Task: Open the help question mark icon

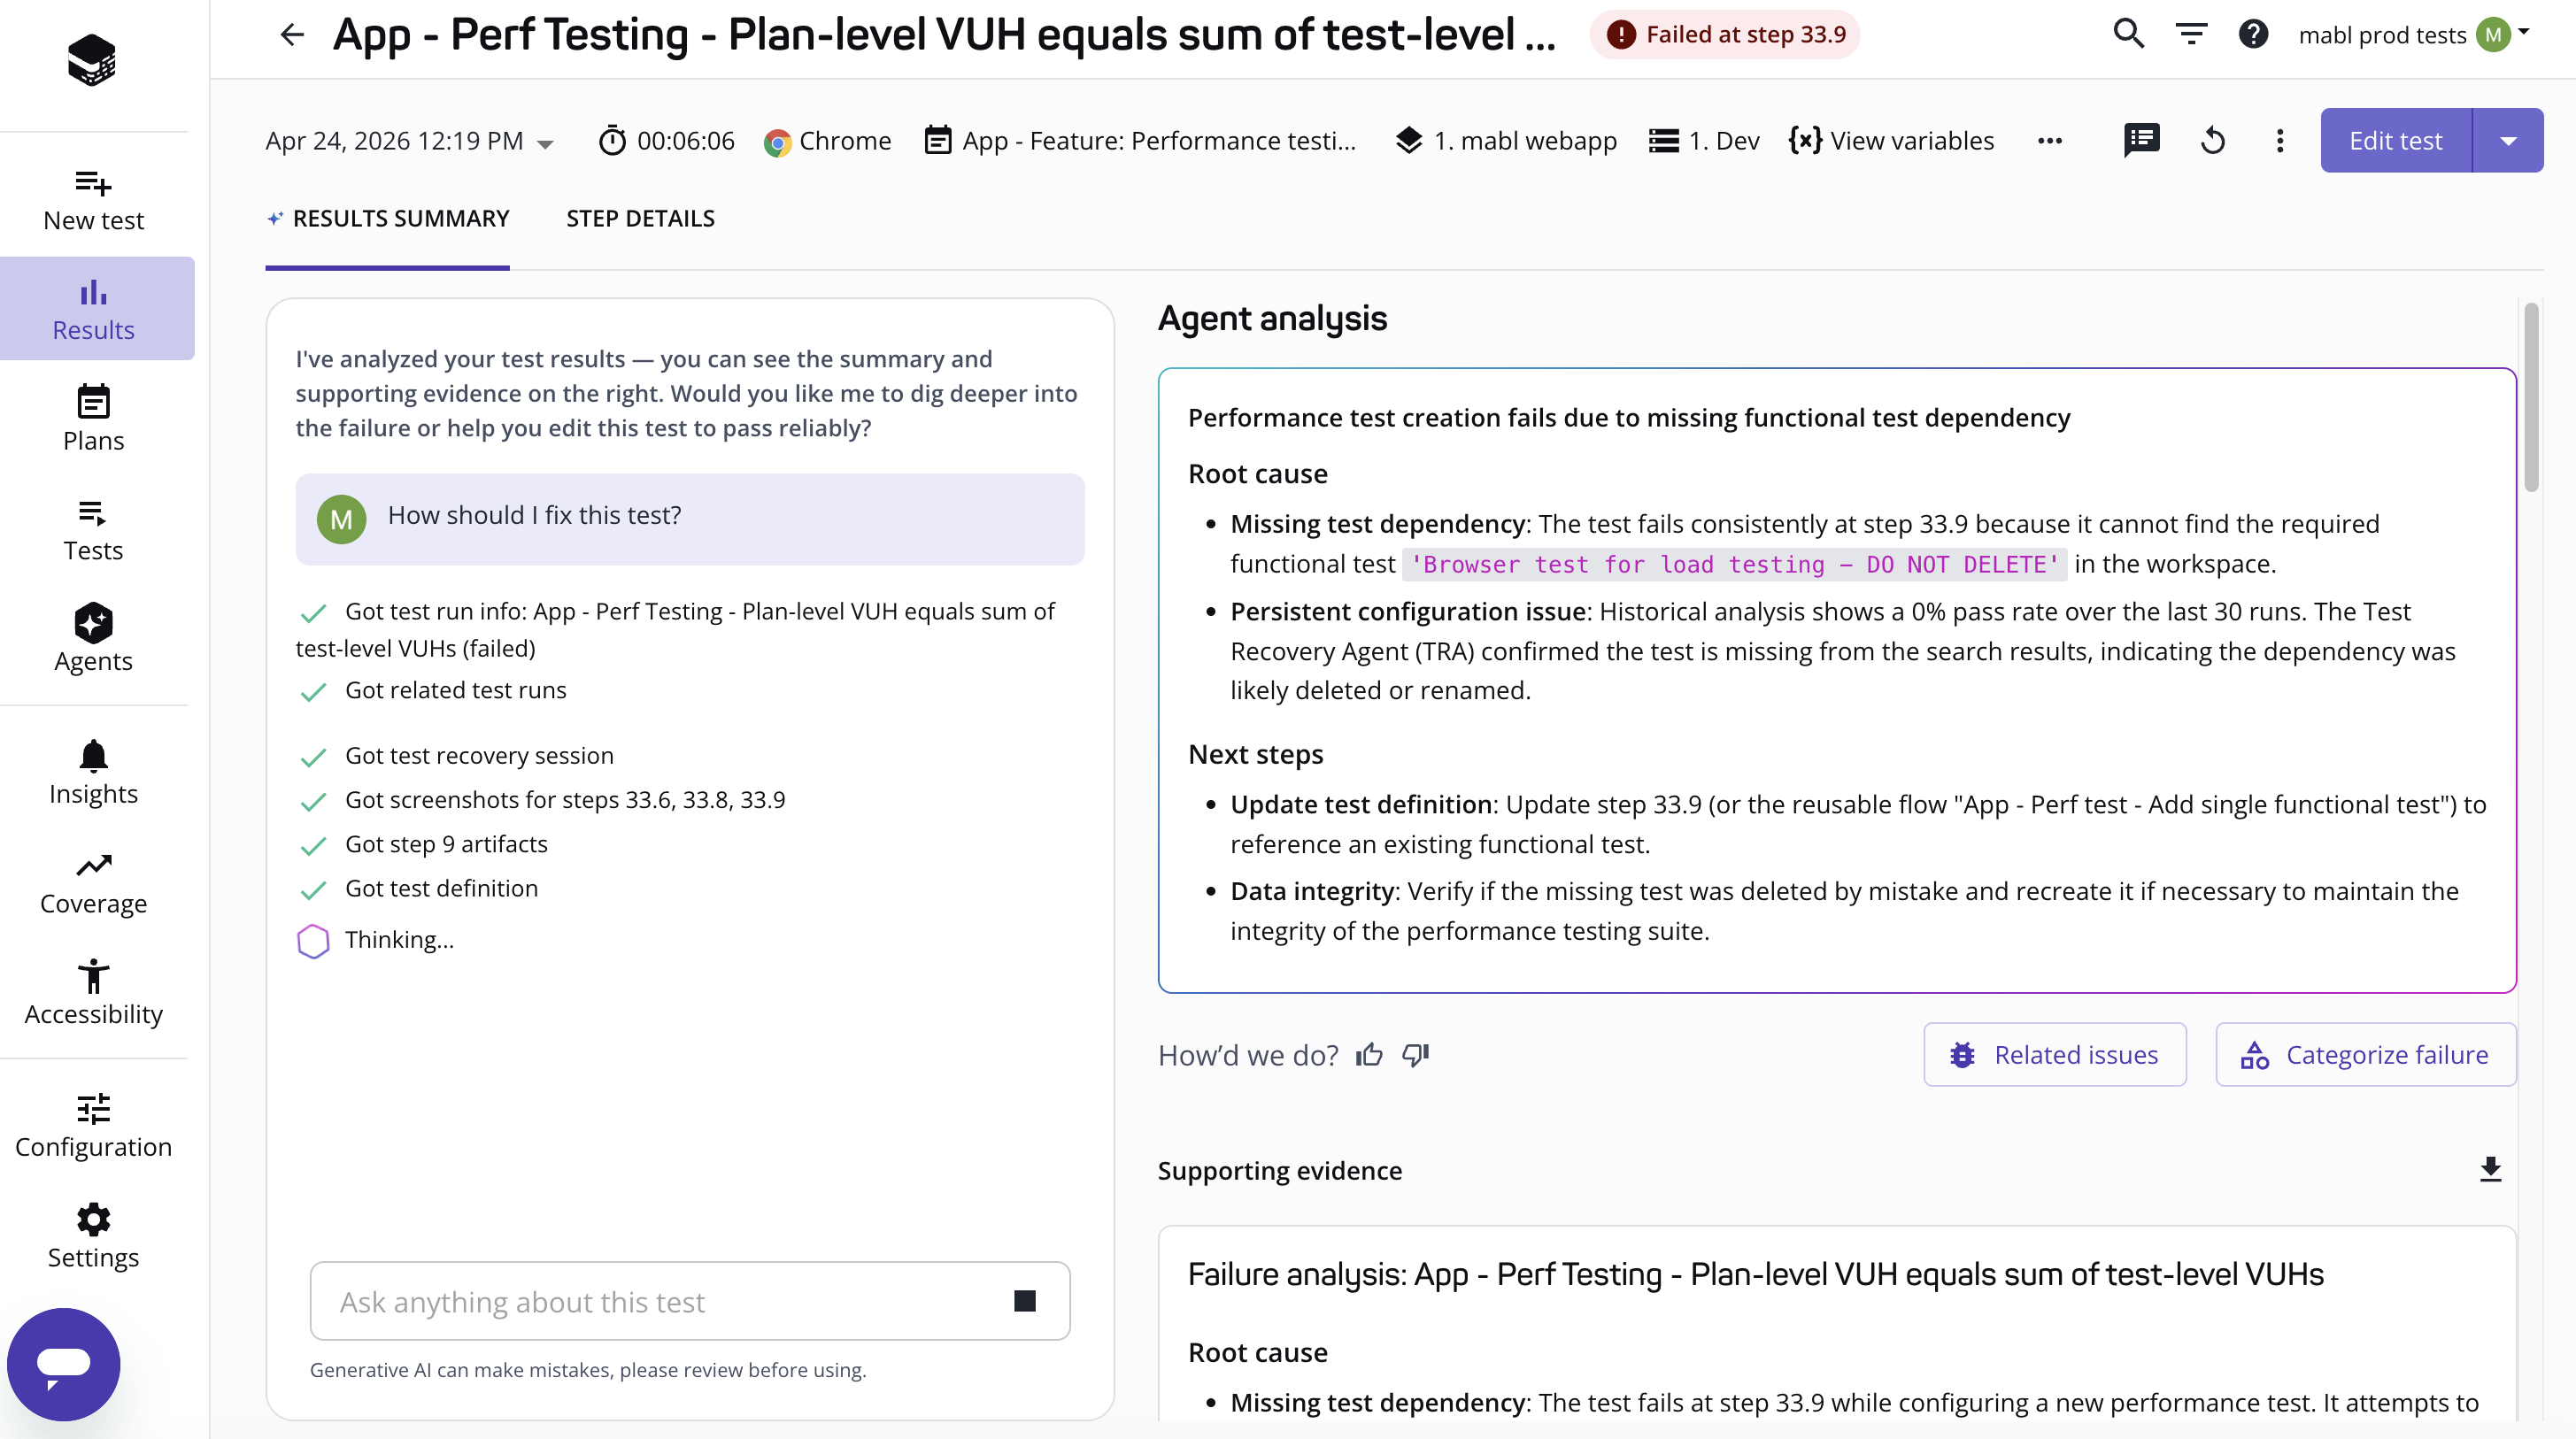Action: coord(2253,35)
